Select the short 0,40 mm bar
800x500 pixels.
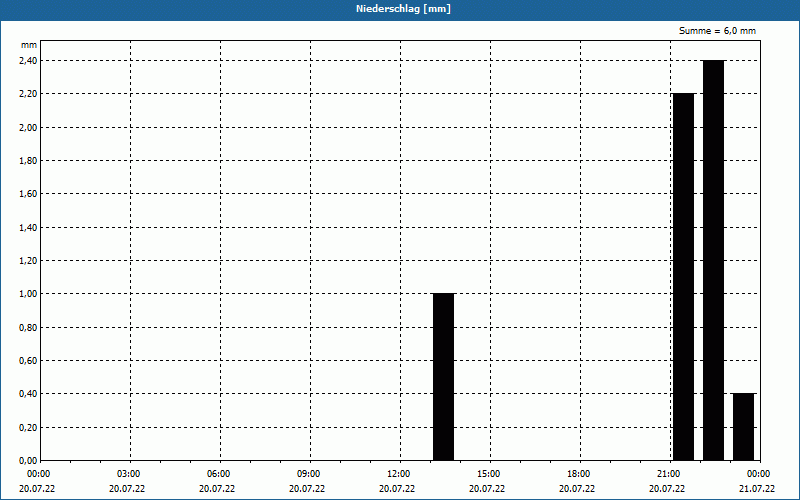(x=743, y=427)
